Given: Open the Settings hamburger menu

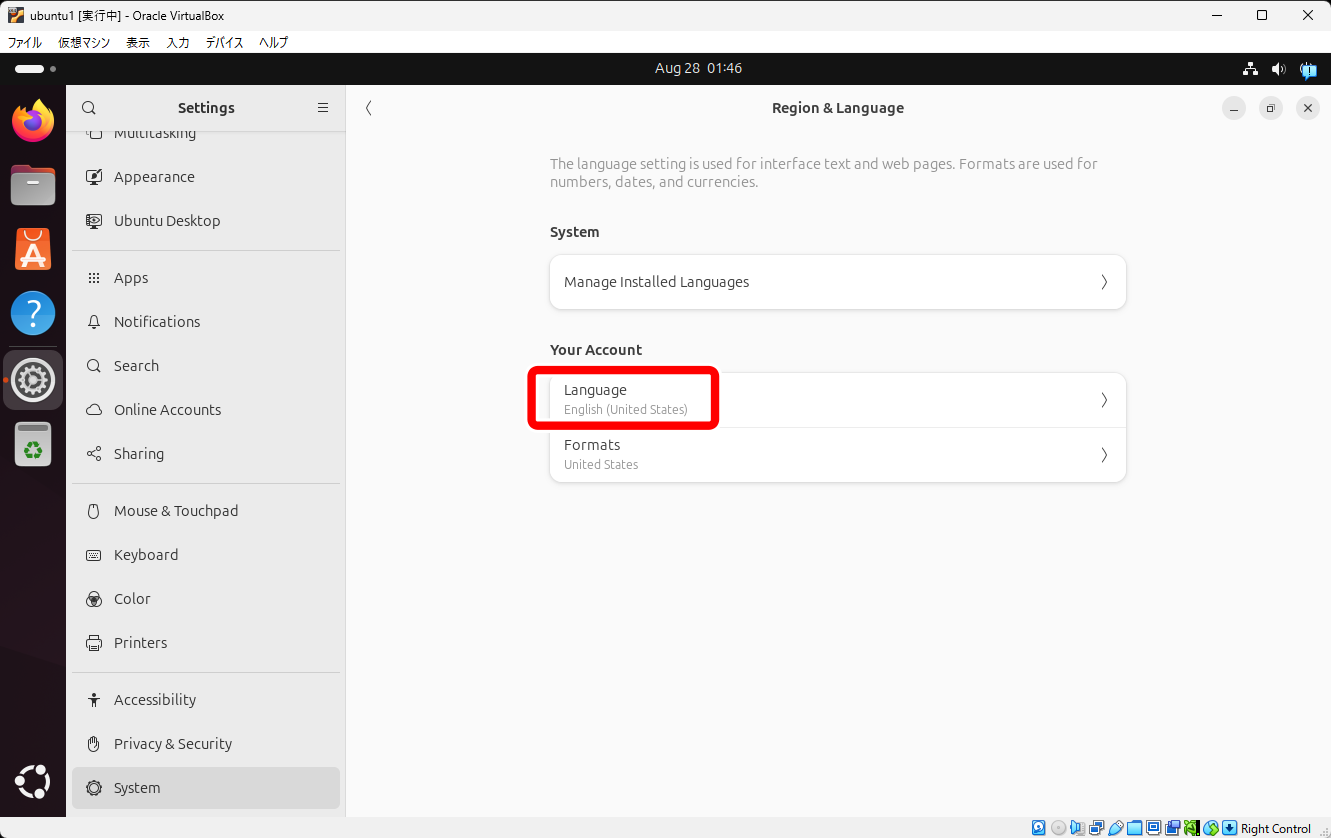Looking at the screenshot, I should coord(323,108).
